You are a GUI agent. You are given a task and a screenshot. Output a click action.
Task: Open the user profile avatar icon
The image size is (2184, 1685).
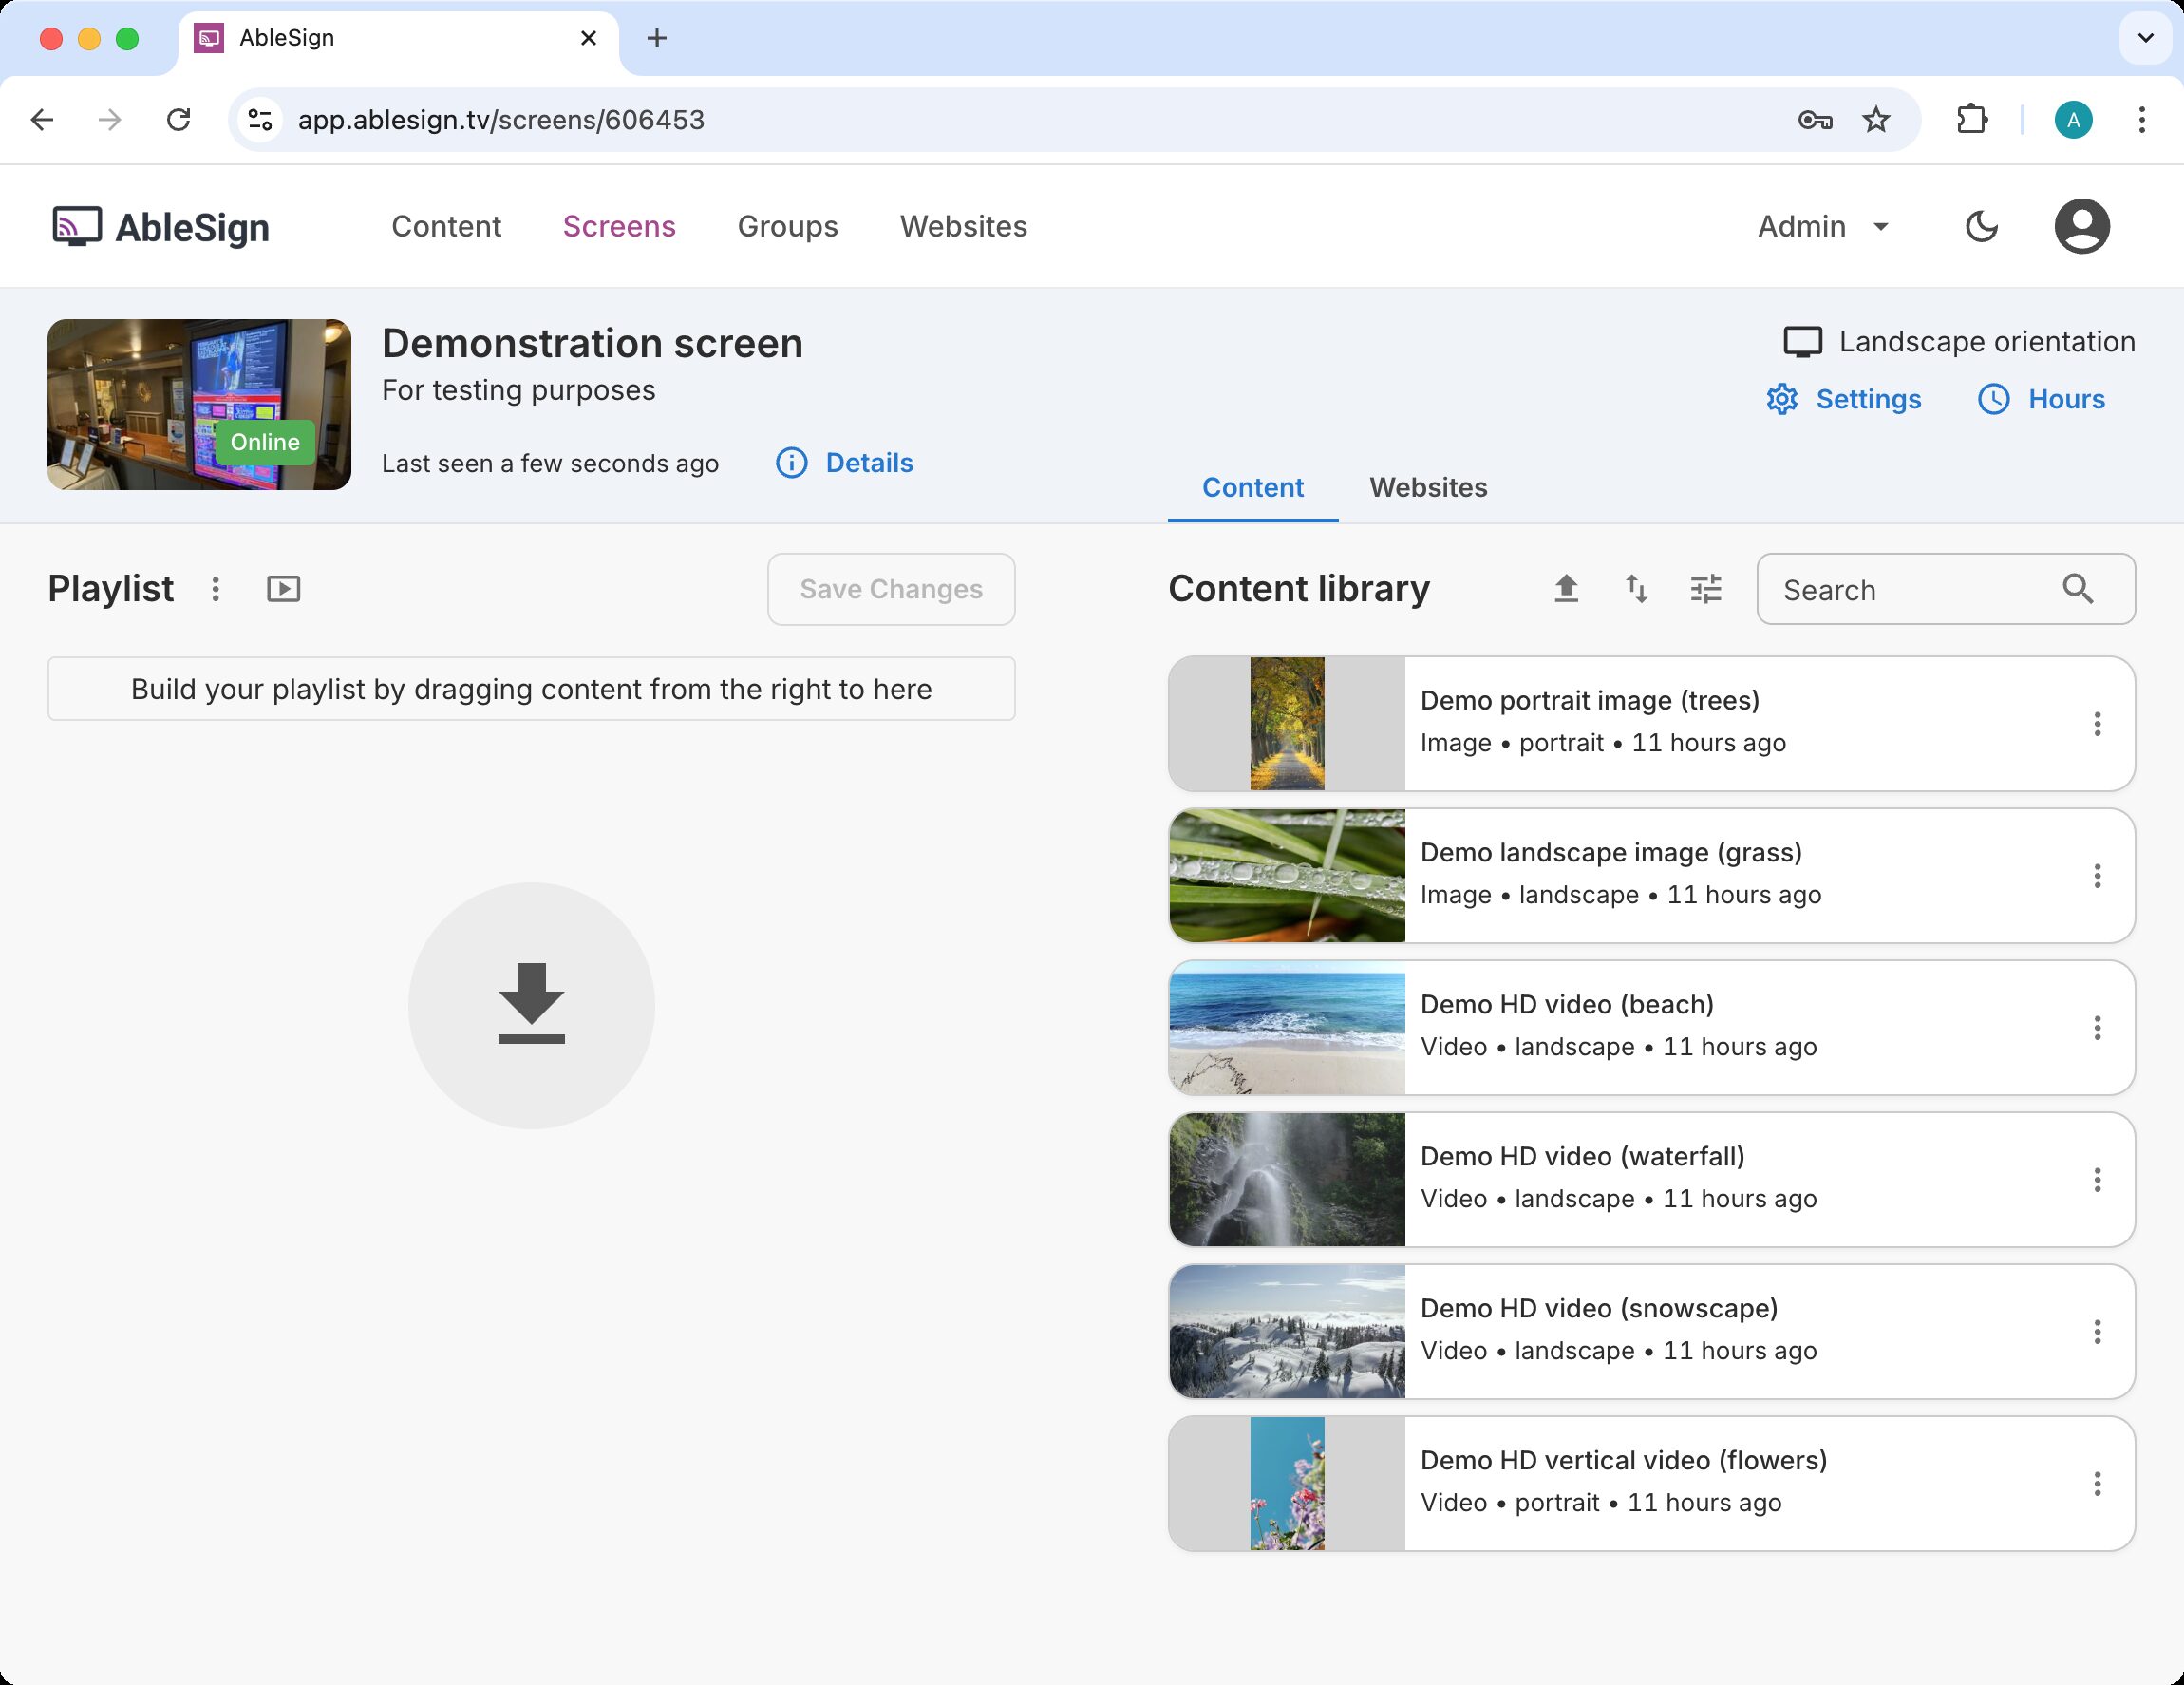2082,226
